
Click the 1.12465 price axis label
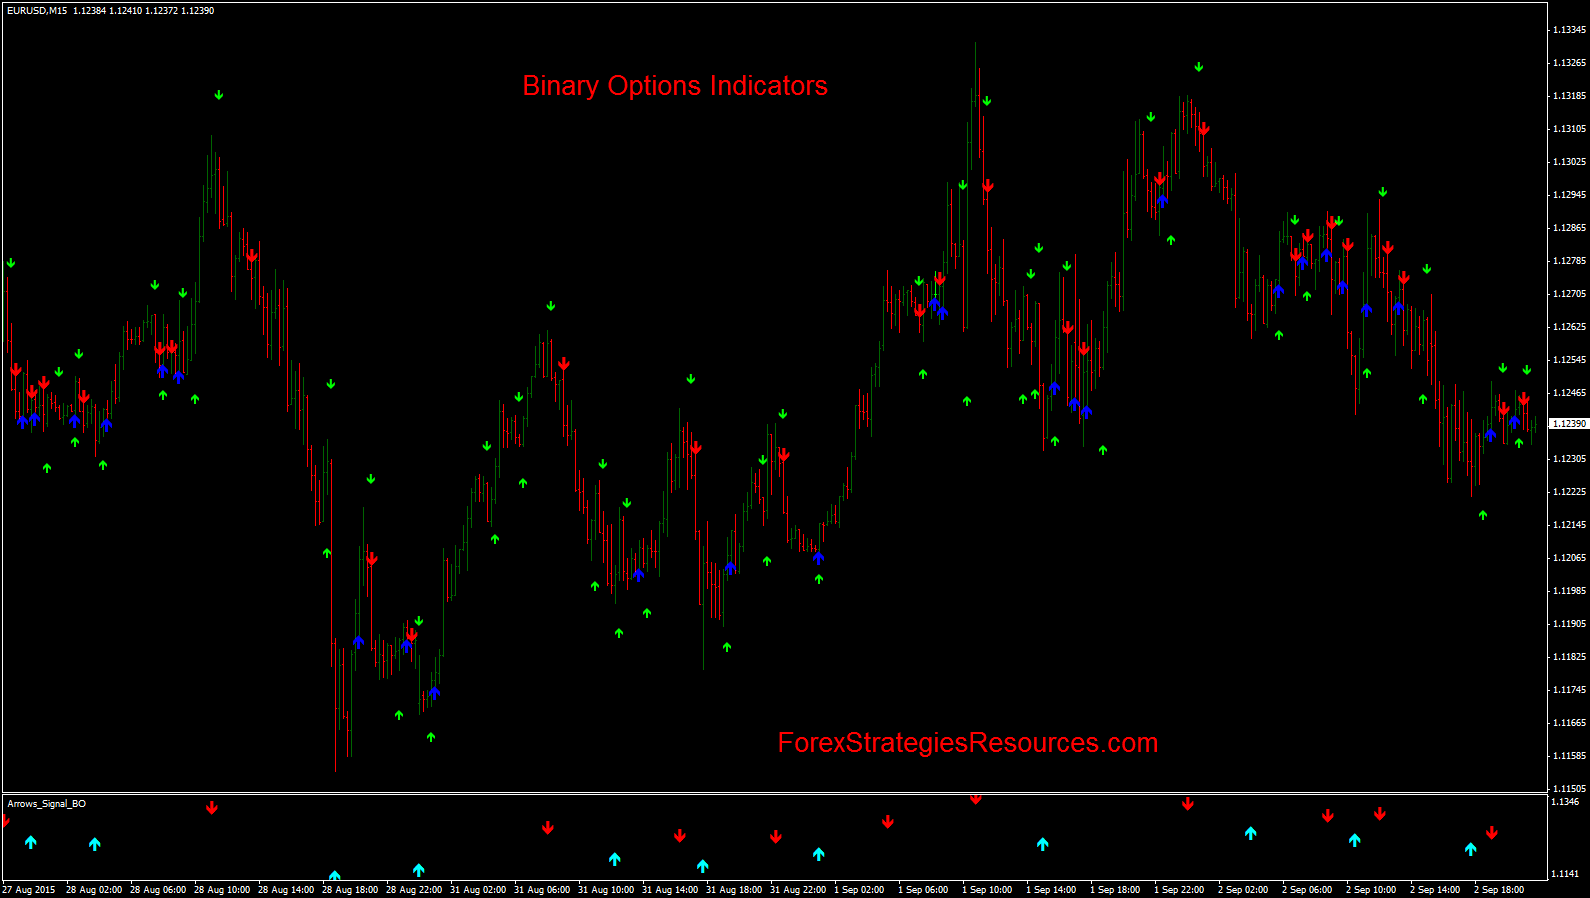click(x=1569, y=393)
